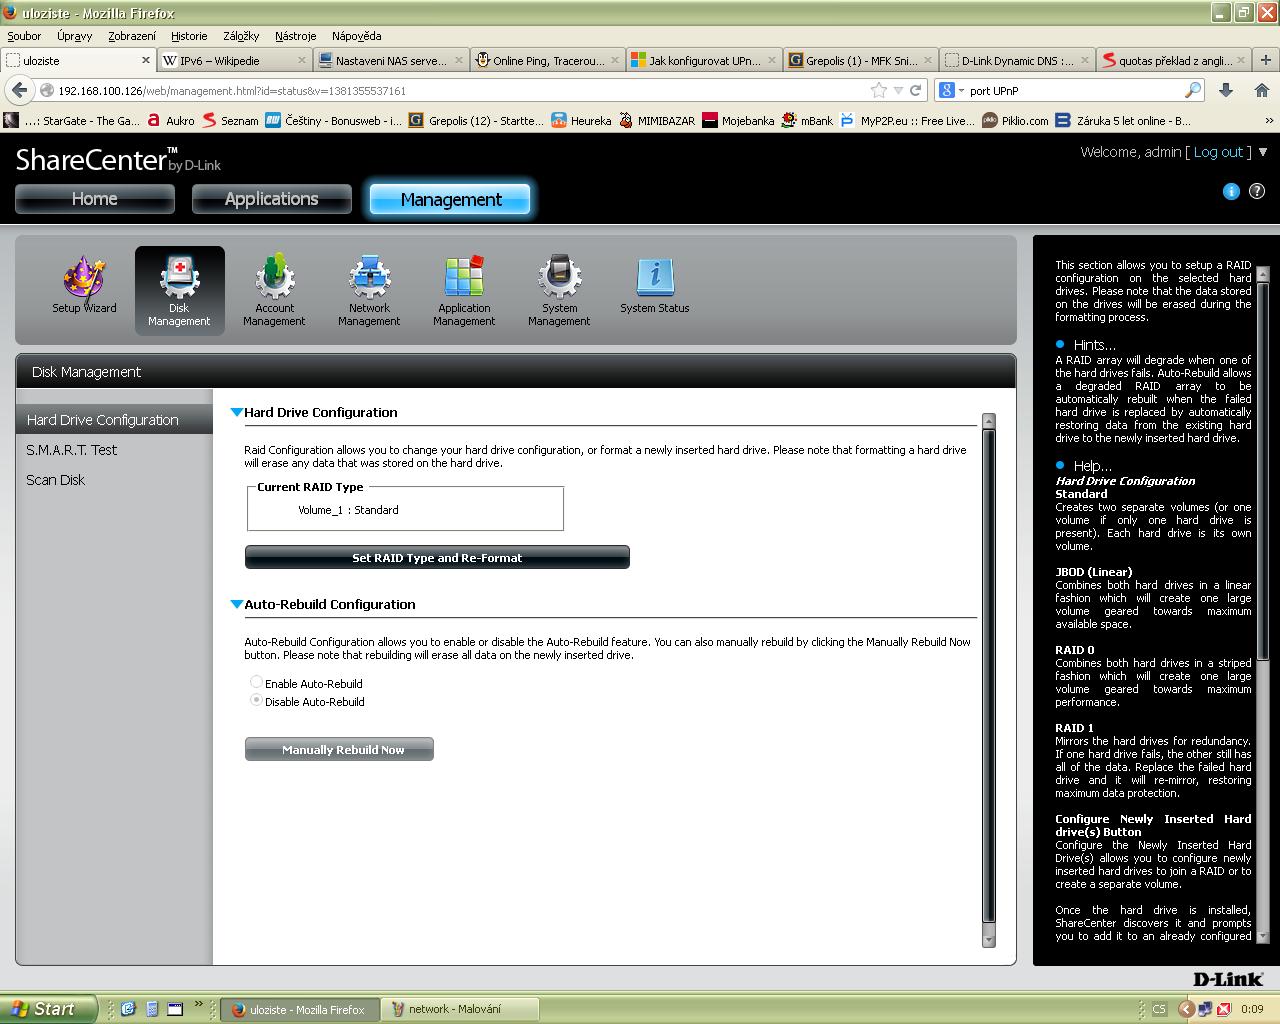
Task: Open the mBank bookmark
Action: pos(808,121)
